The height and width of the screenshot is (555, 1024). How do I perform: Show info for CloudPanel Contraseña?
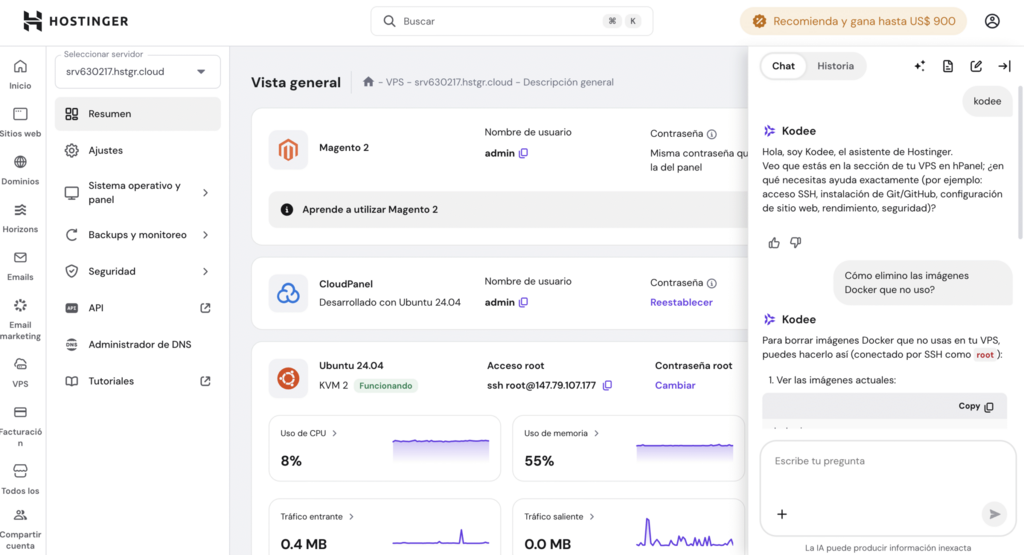[x=712, y=283]
